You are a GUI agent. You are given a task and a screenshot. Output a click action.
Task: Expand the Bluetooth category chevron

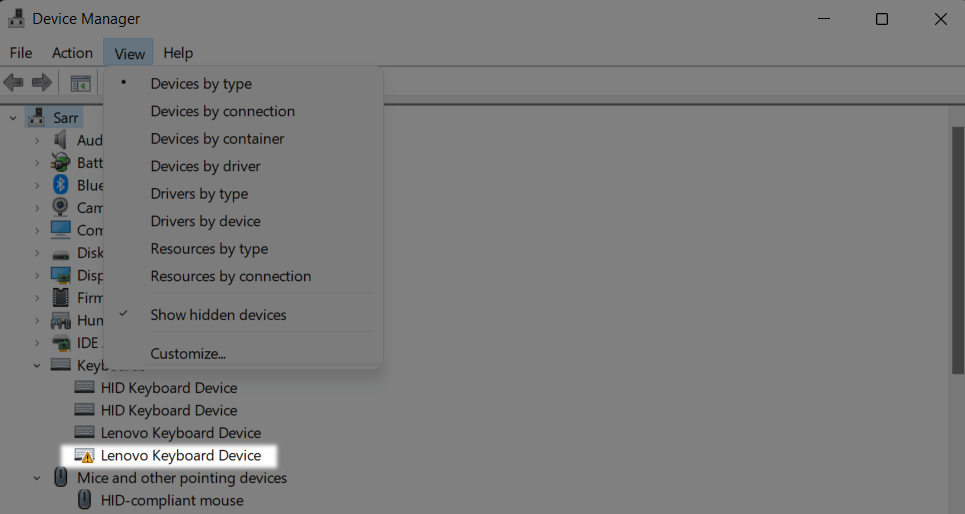coord(37,185)
